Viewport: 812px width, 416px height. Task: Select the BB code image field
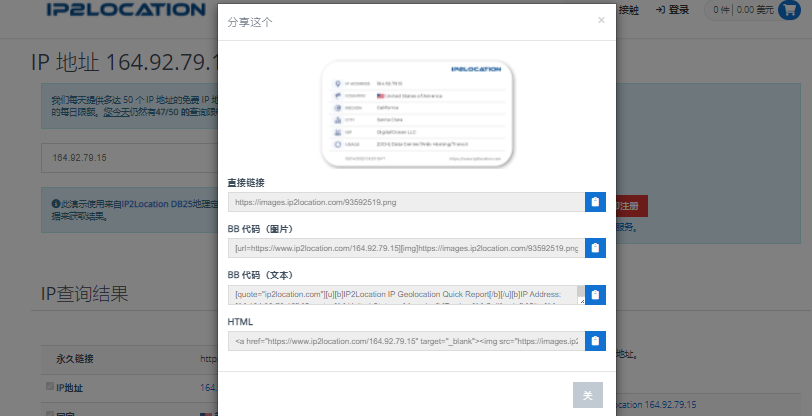tap(407, 248)
